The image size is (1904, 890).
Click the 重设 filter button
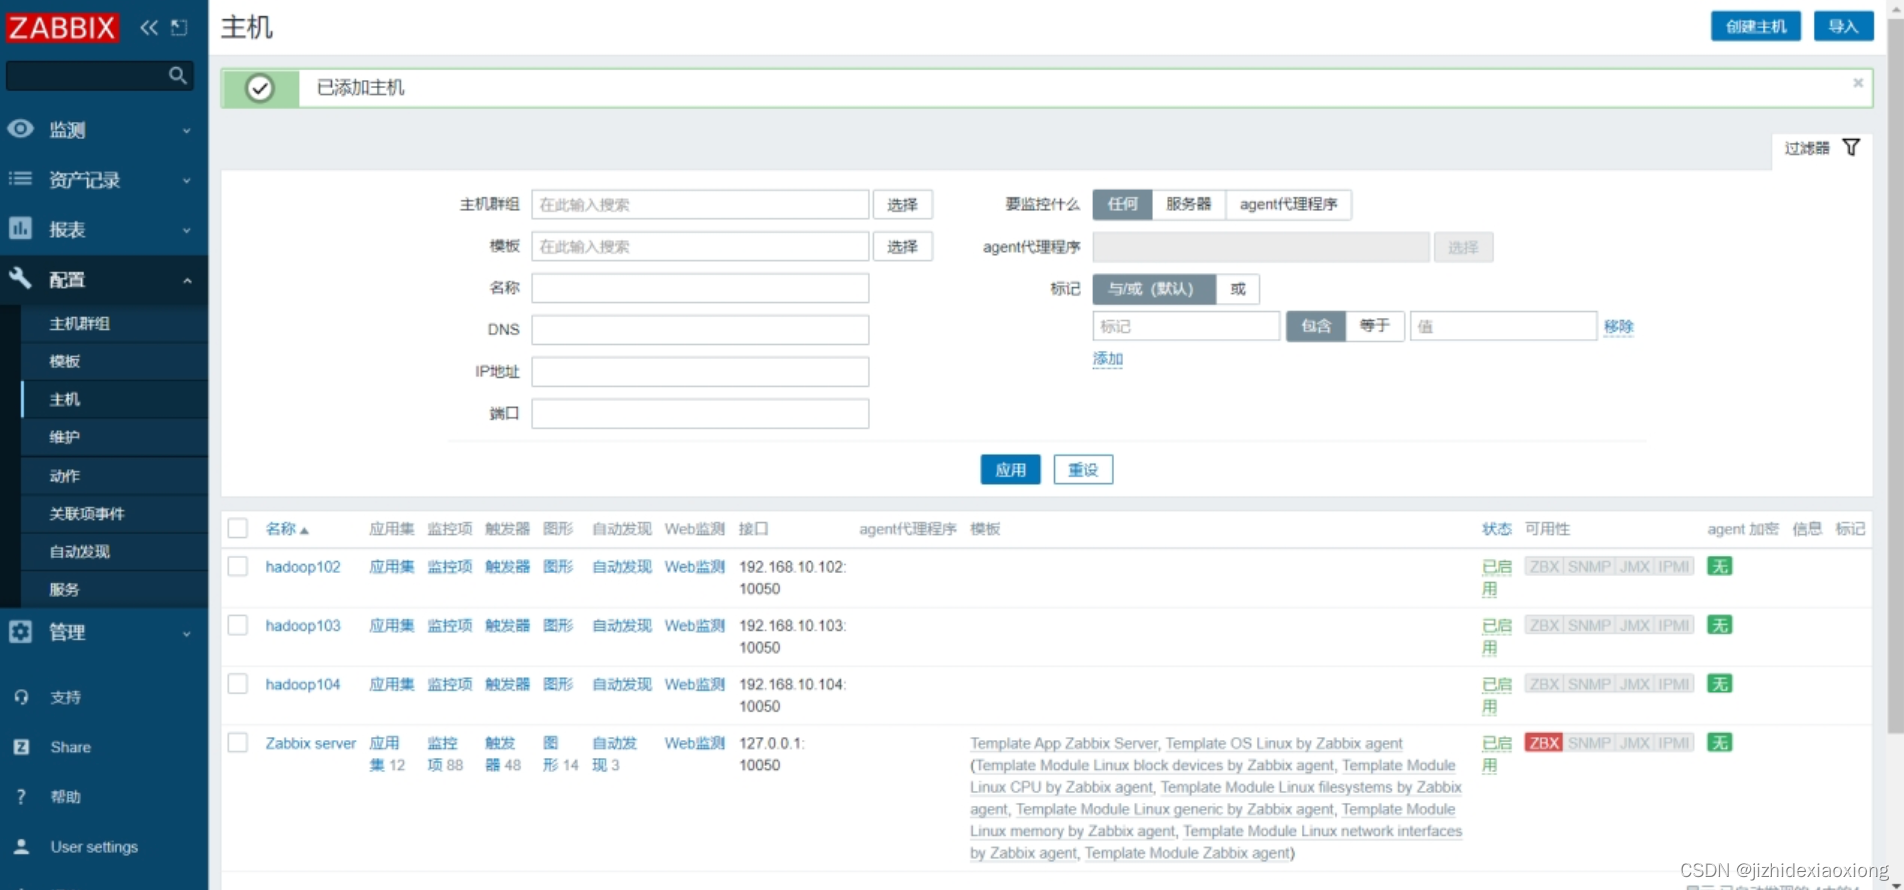pyautogui.click(x=1083, y=469)
